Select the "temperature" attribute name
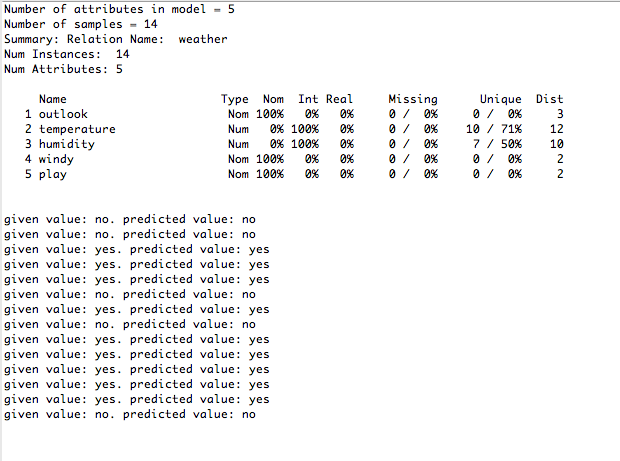 [77, 129]
